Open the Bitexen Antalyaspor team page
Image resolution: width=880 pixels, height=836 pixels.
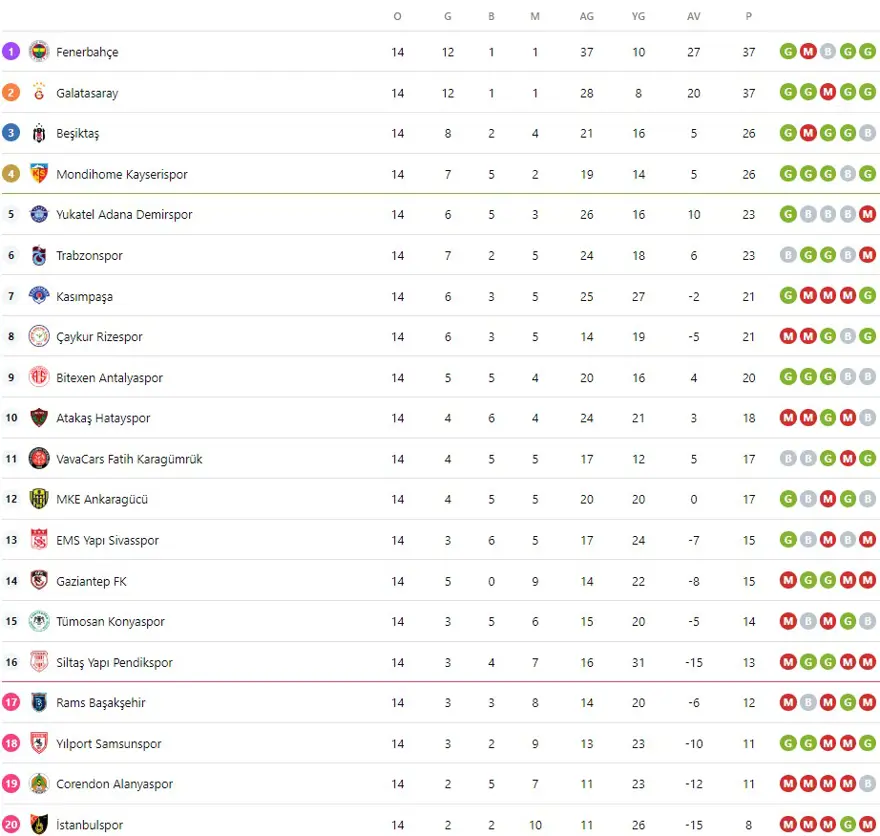(109, 378)
